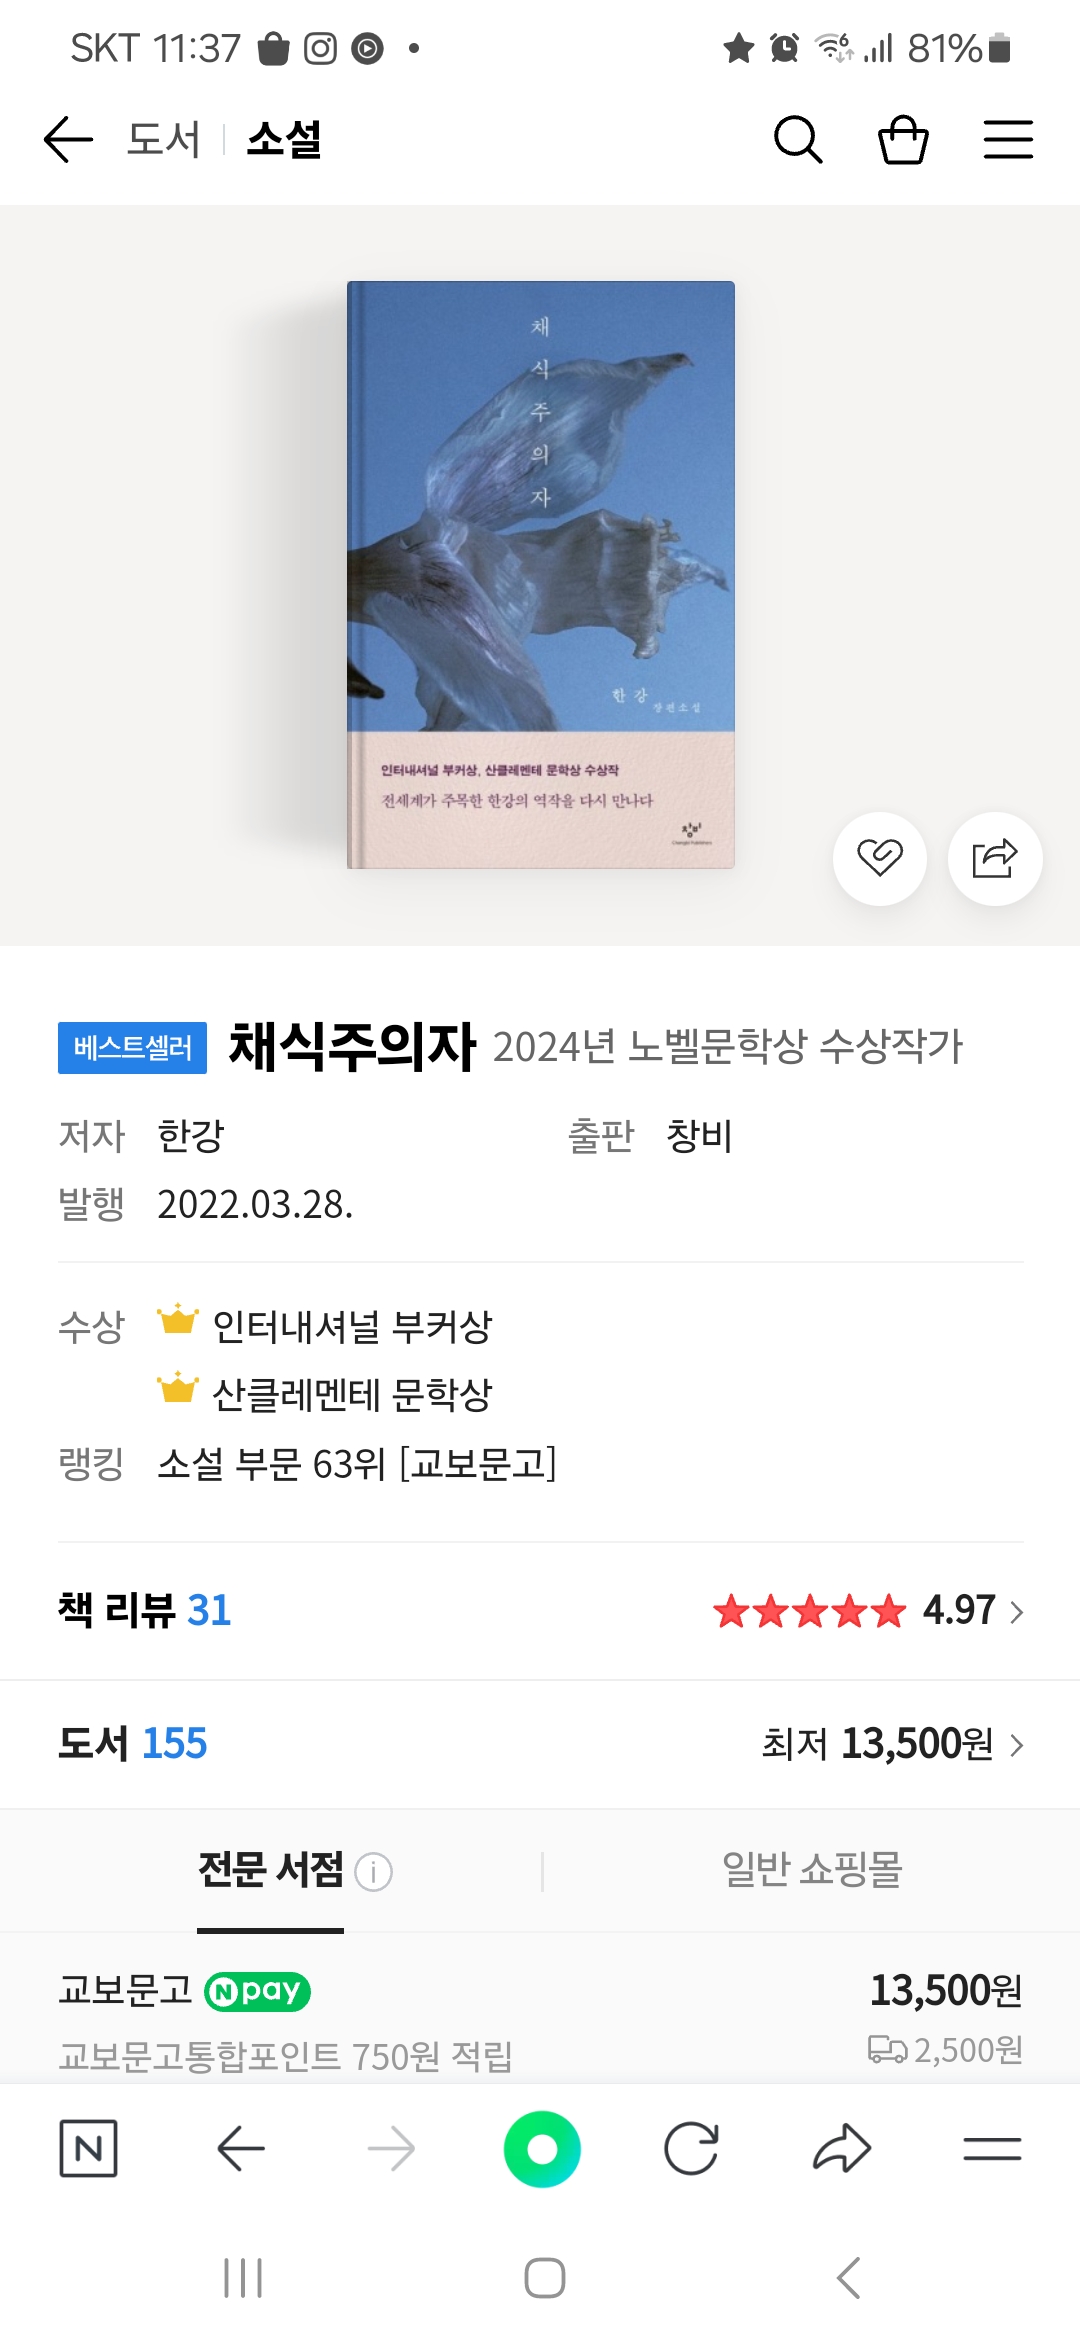
Task: Share this book via the share icon
Action: [995, 859]
